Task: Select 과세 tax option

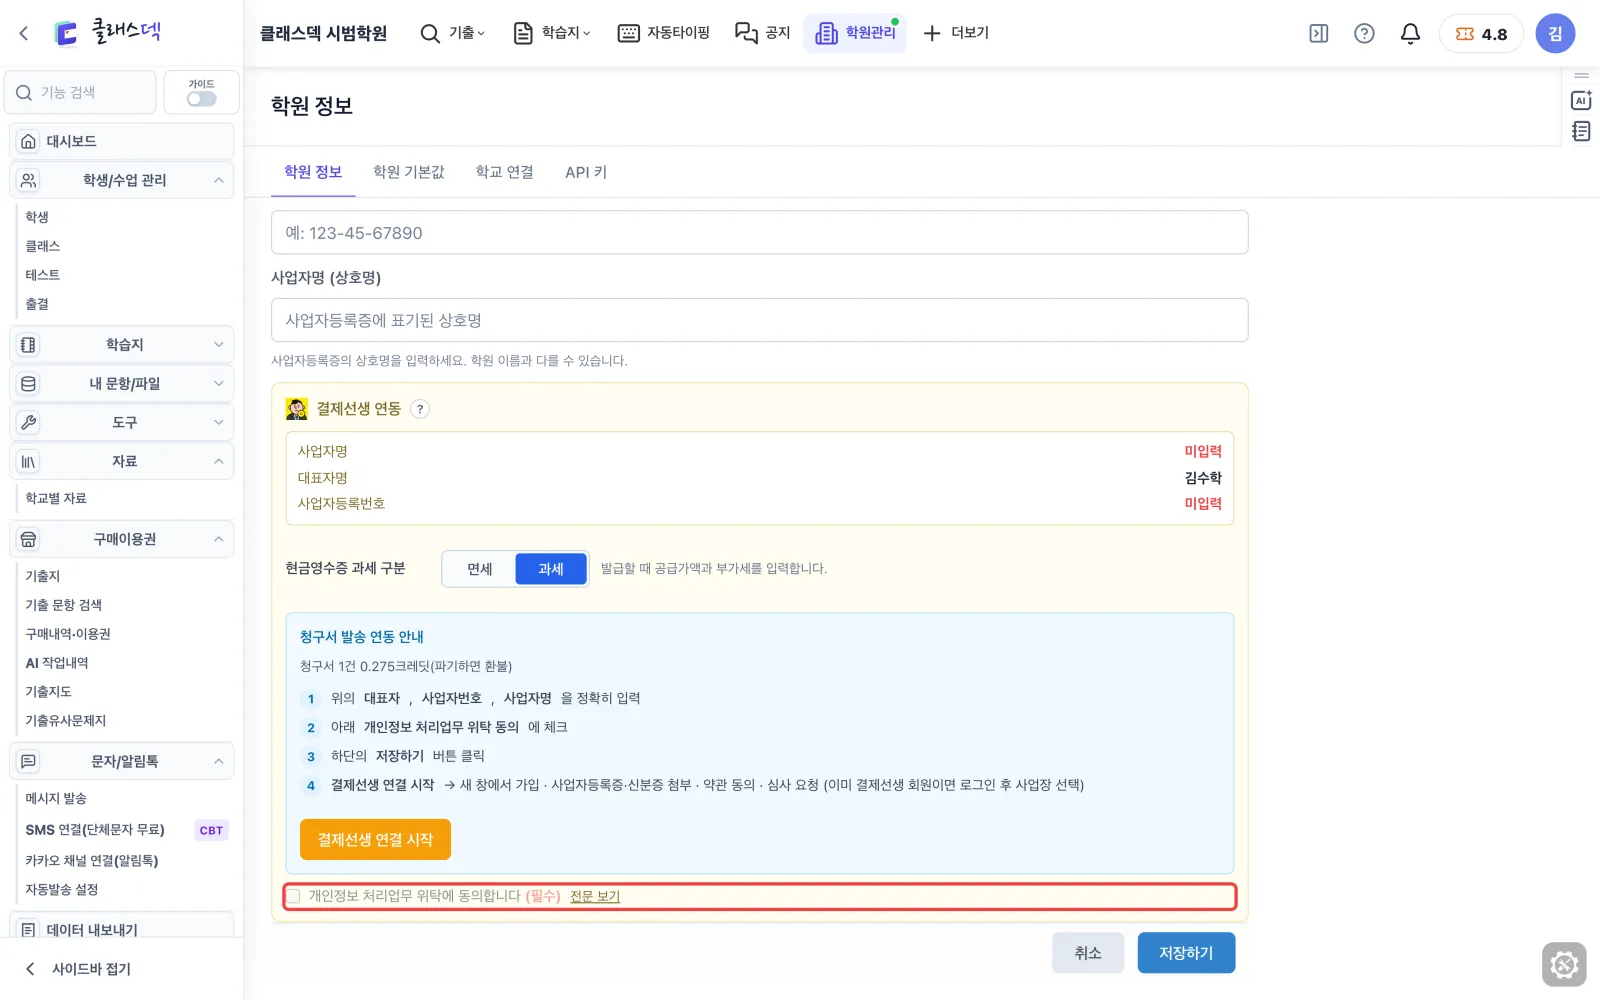Action: [x=551, y=569]
